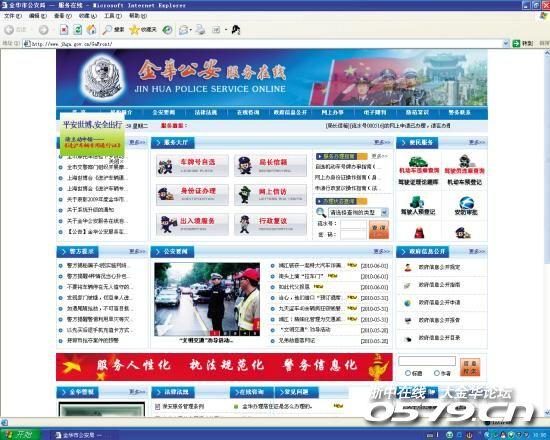The width and height of the screenshot is (550, 440).
Task: Select the 标题 radio button
Action: 408,373
